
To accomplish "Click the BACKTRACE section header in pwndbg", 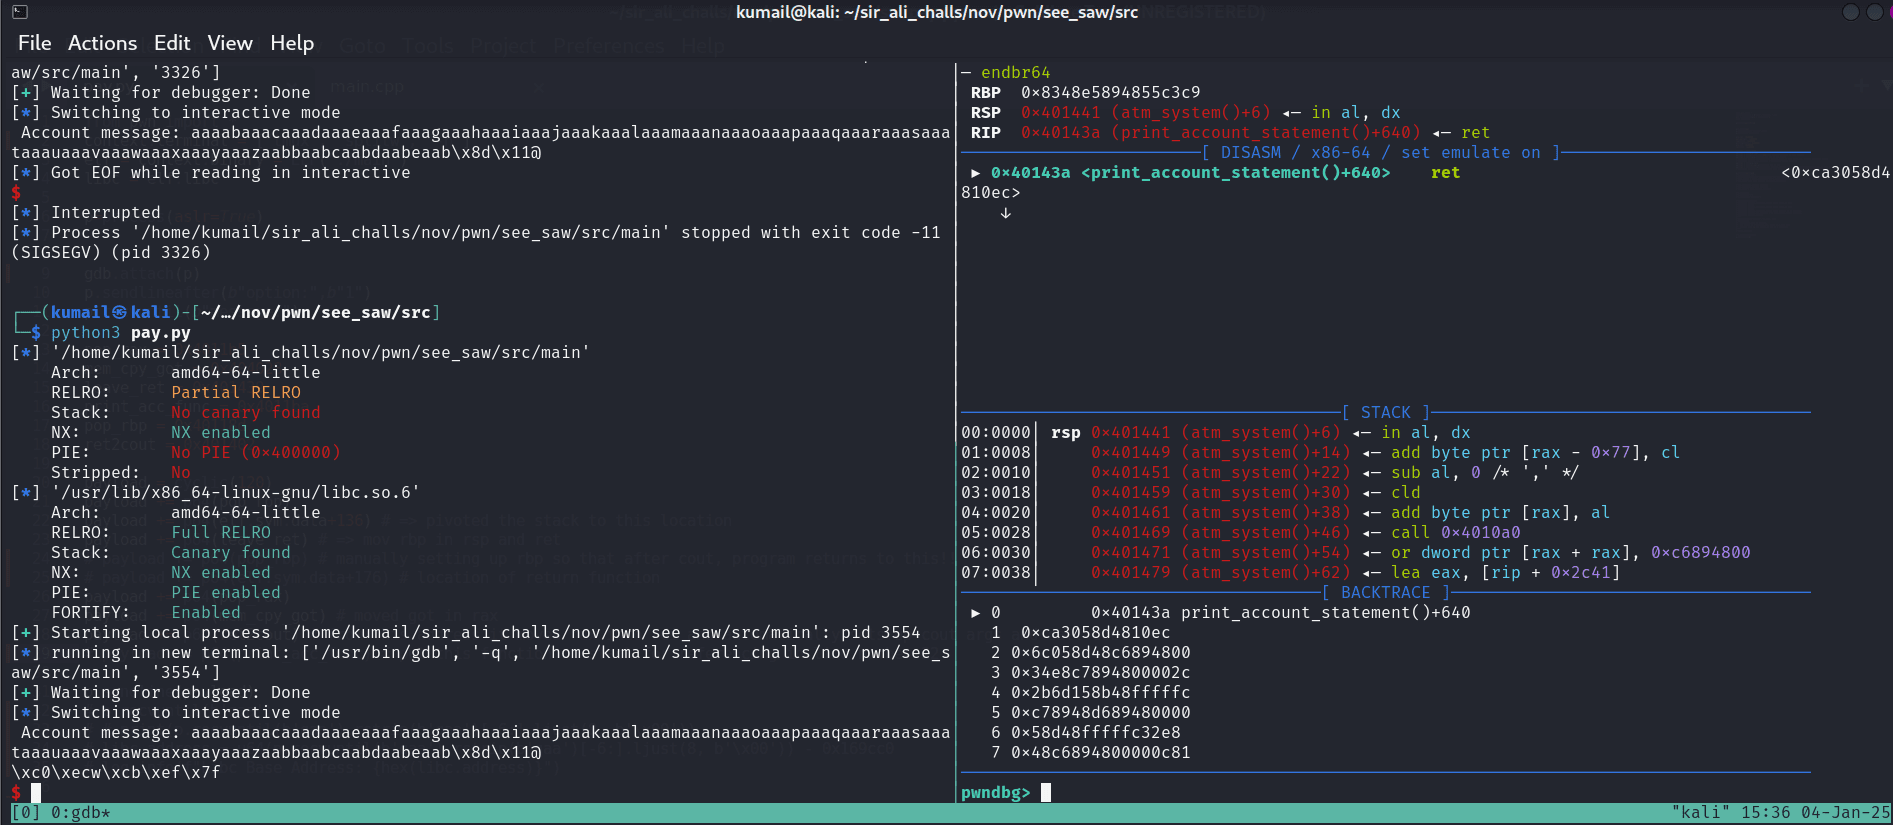I will point(1385,592).
